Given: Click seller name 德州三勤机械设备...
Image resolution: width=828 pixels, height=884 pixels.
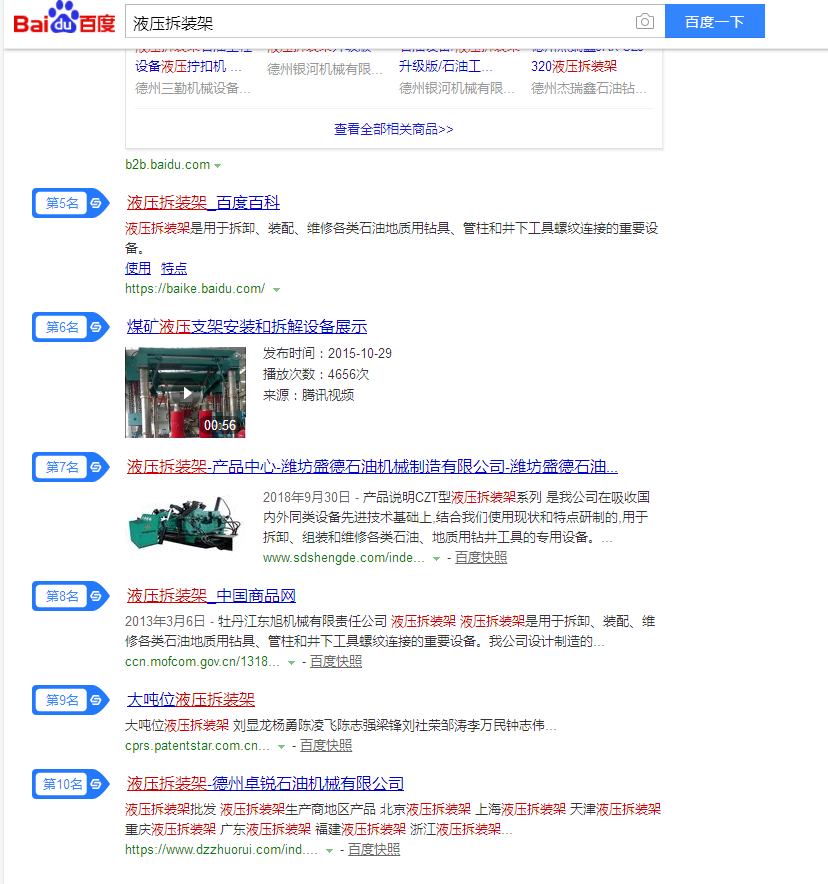Looking at the screenshot, I should pos(193,89).
